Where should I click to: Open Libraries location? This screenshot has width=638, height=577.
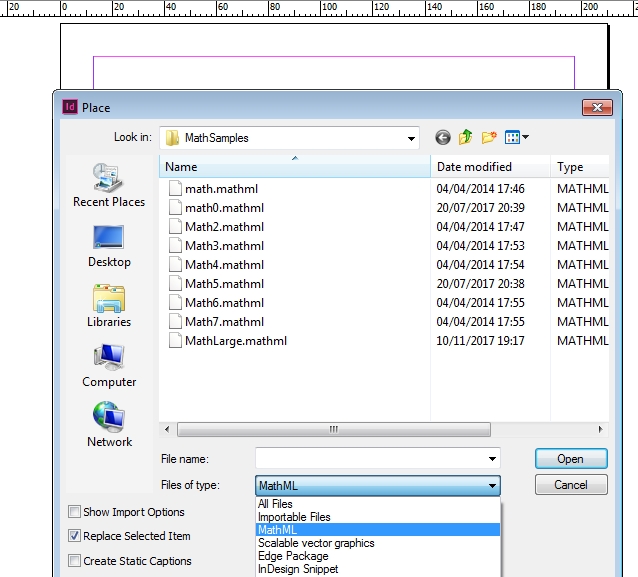pos(109,306)
